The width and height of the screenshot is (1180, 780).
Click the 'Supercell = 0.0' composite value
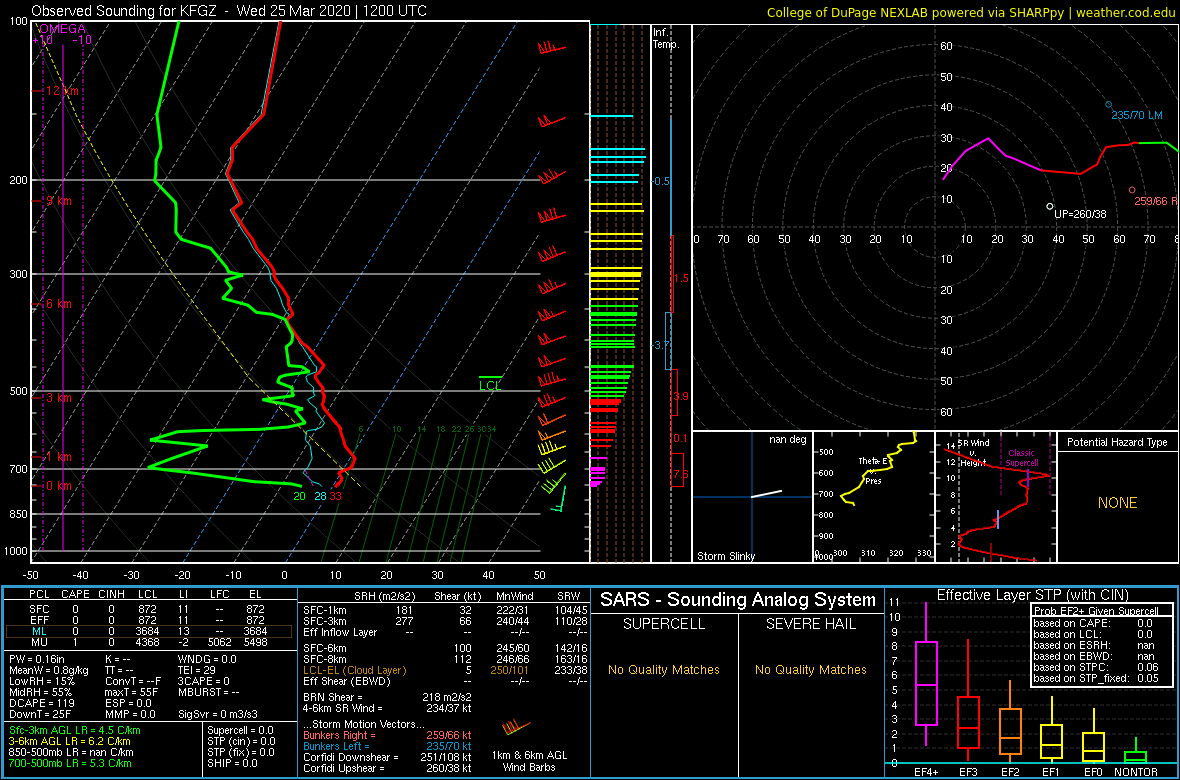coord(241,730)
